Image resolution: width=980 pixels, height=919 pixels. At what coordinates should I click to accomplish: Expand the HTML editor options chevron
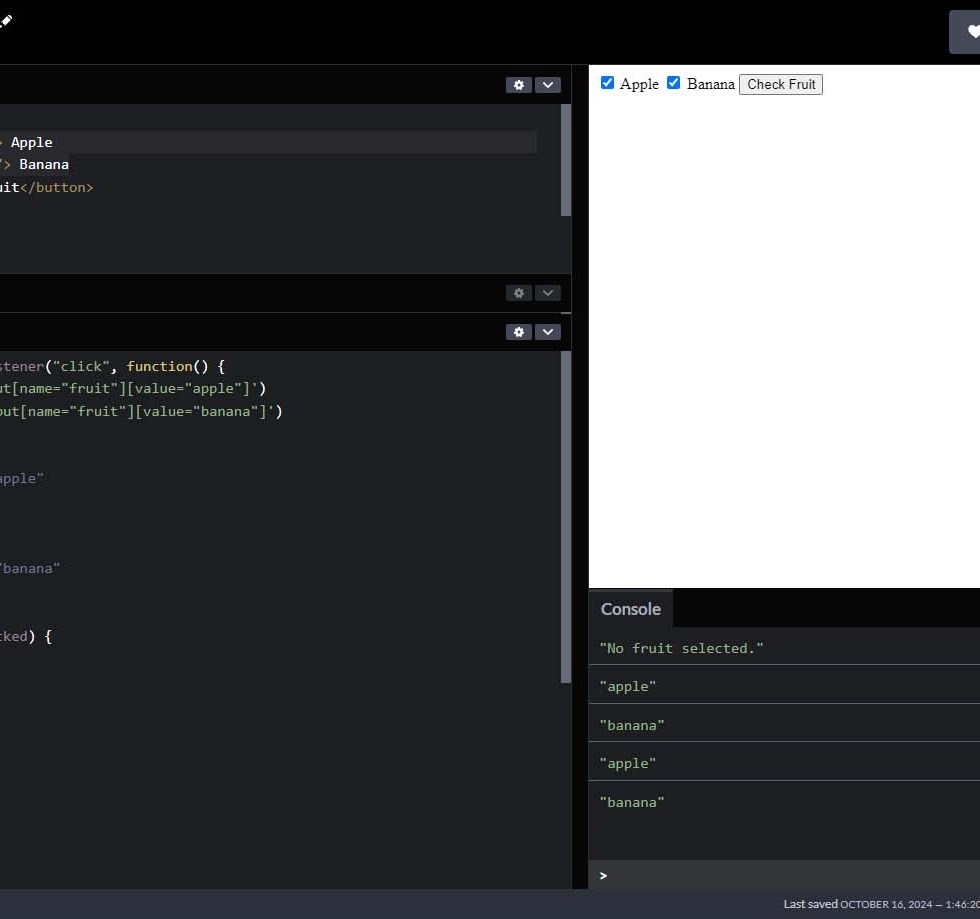[547, 85]
